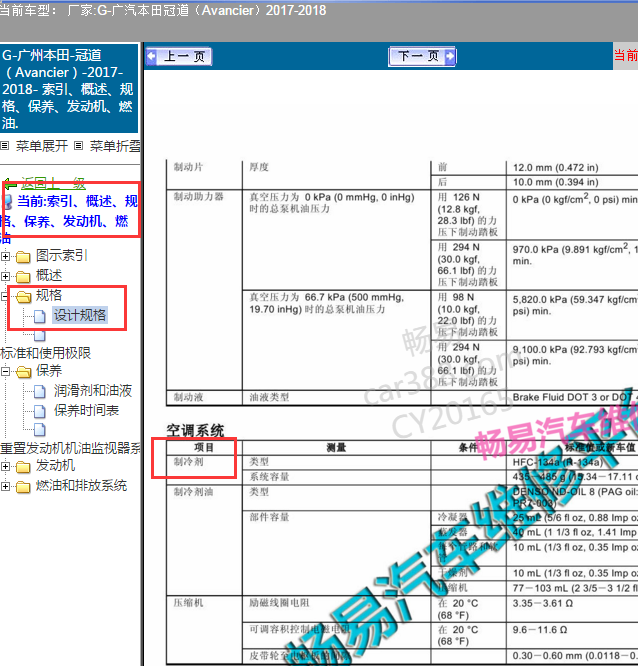Open the 图示索引 folder
The width and height of the screenshot is (638, 666).
pyautogui.click(x=62, y=255)
